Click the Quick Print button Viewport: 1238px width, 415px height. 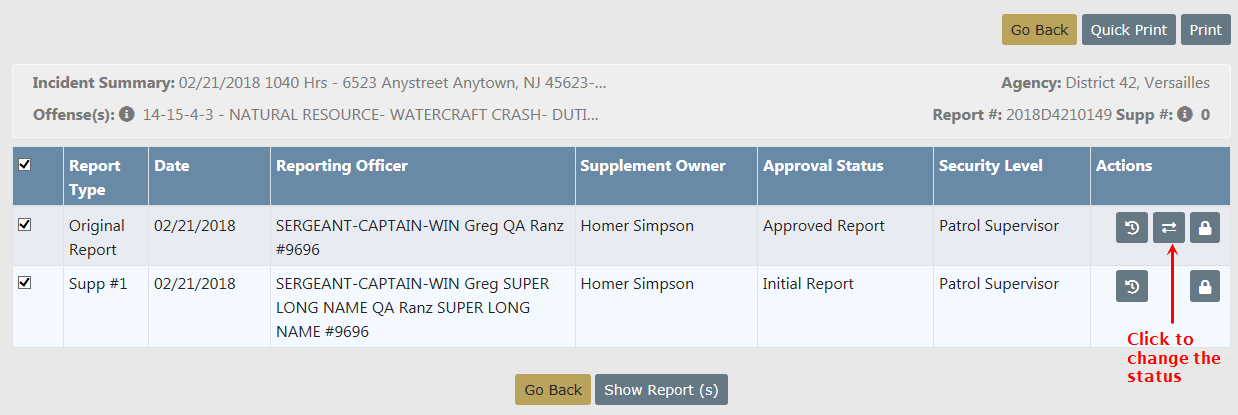[x=1129, y=30]
